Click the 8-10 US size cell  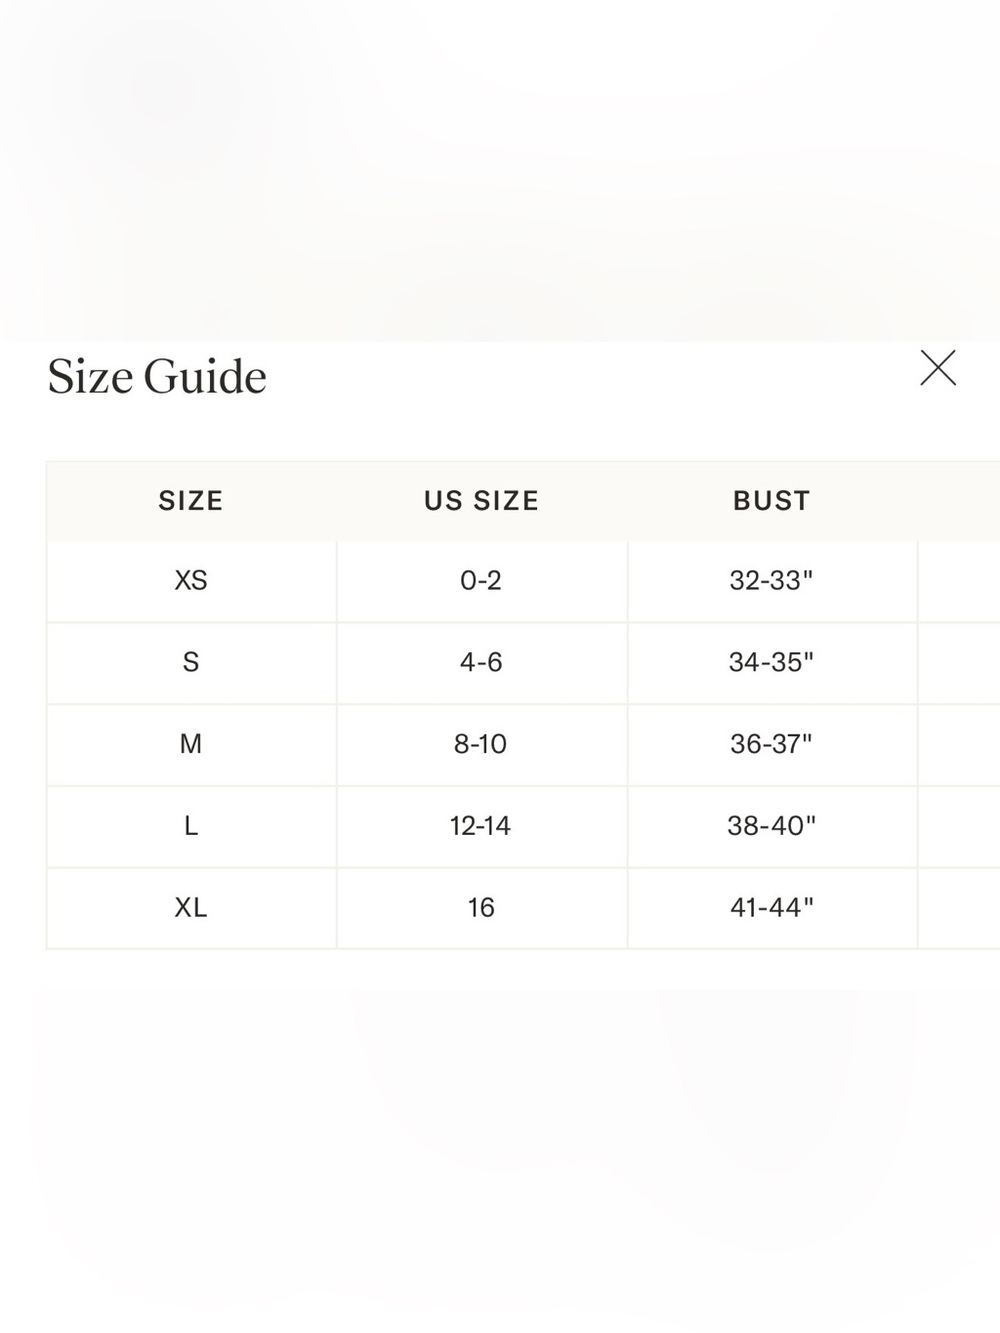pos(481,745)
